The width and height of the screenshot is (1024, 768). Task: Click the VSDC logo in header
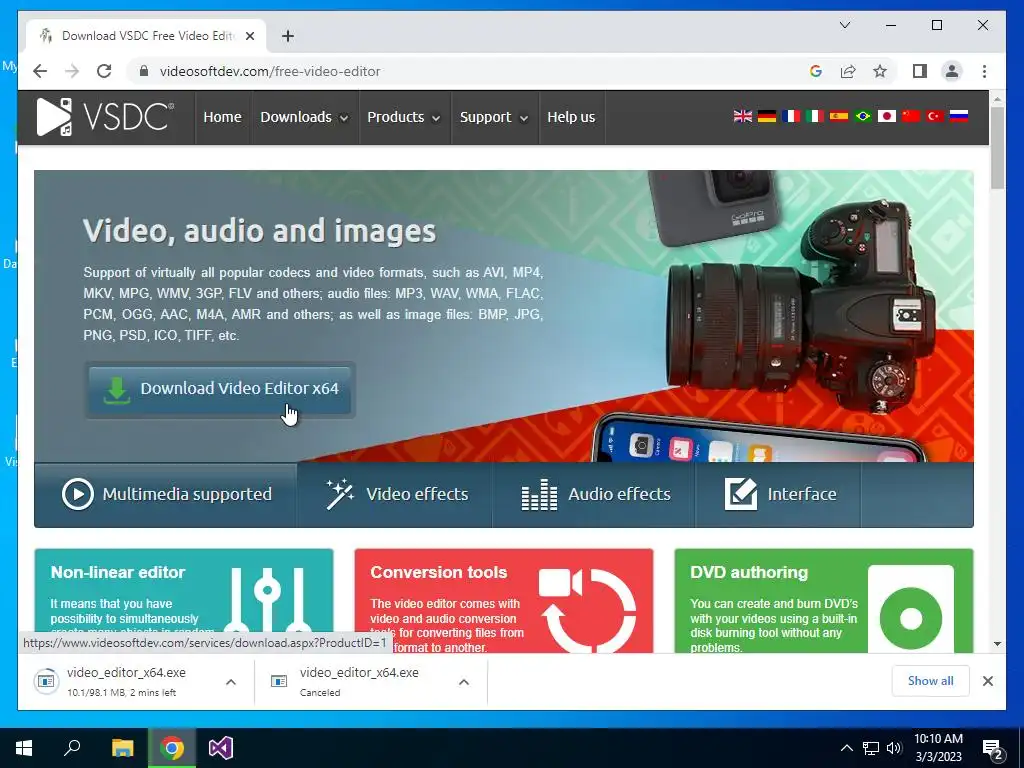tap(106, 117)
